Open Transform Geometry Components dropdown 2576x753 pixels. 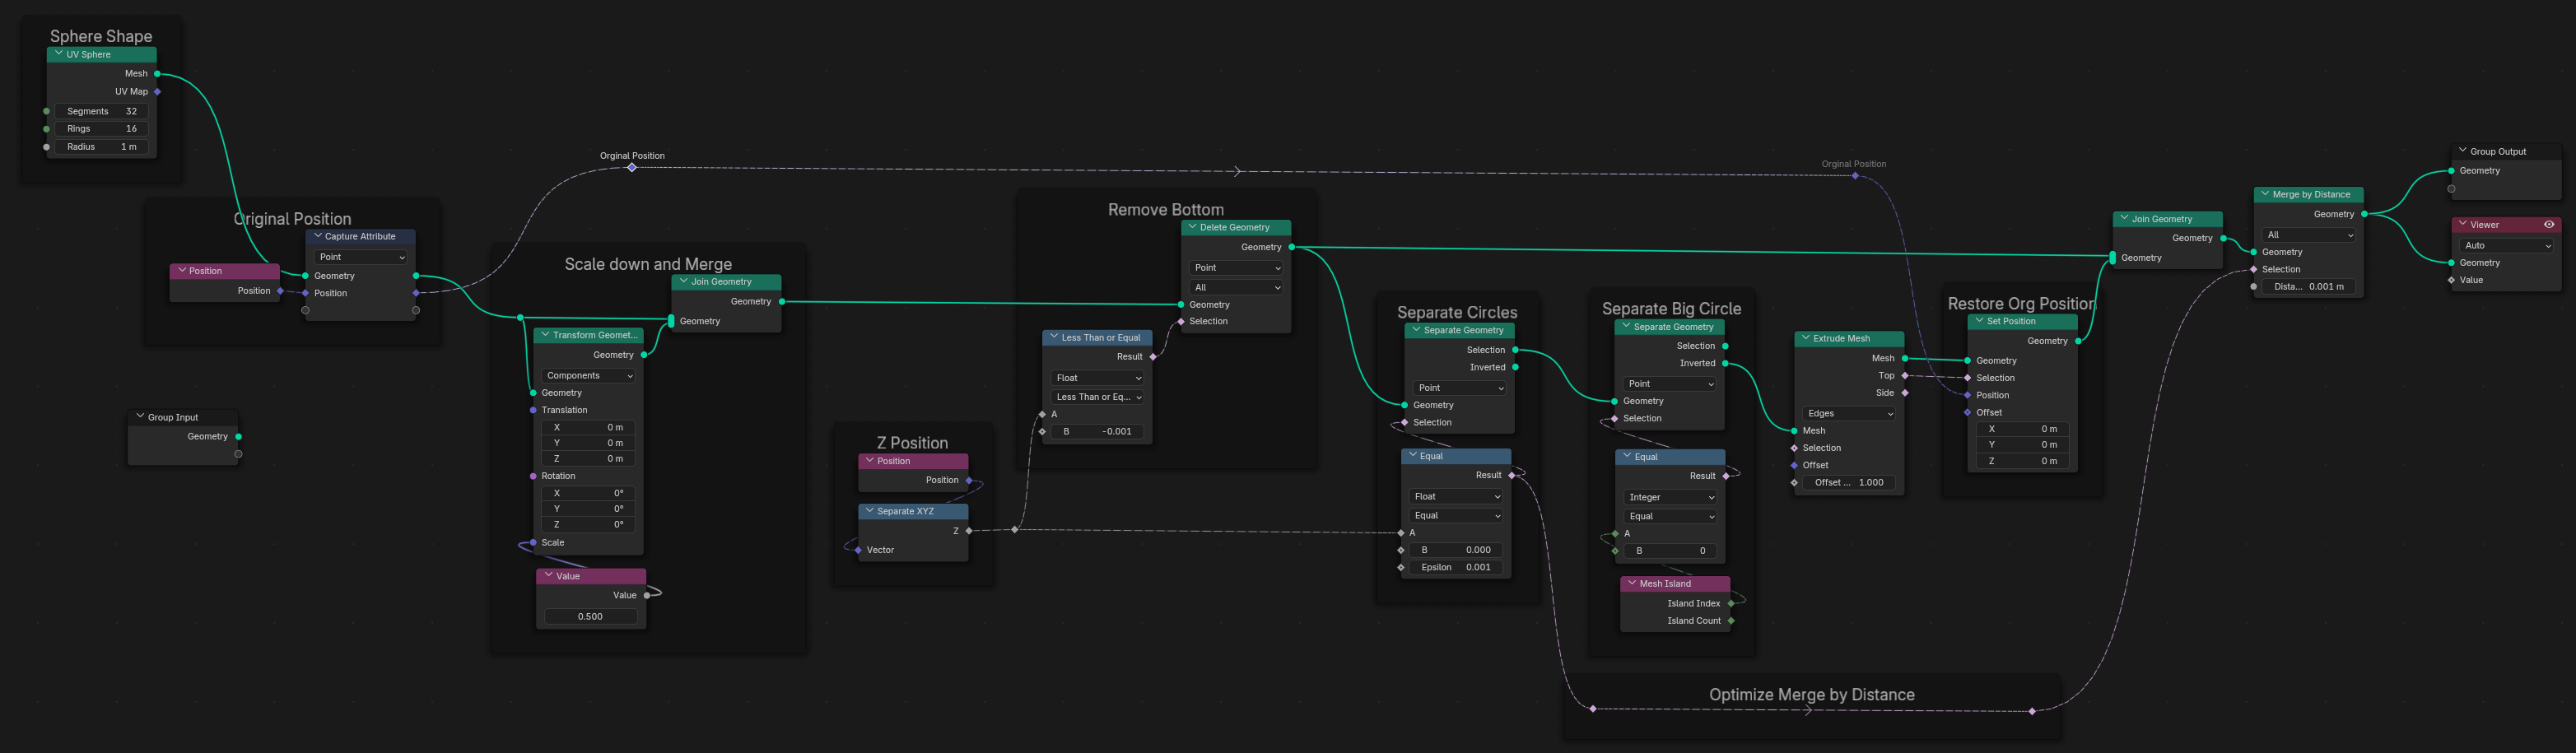click(589, 376)
